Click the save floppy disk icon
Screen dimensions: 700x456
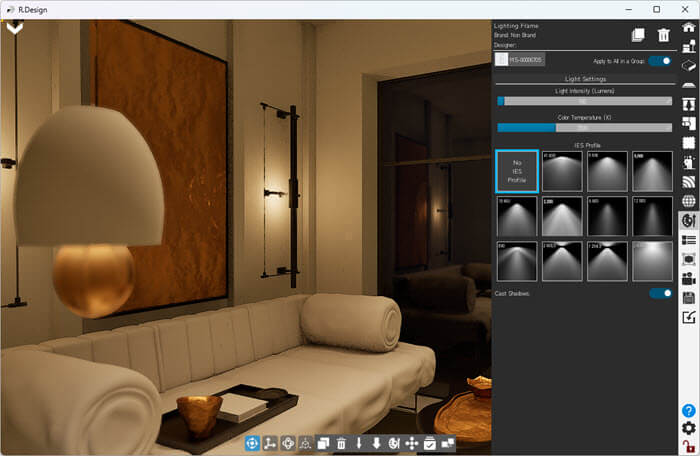coord(688,298)
